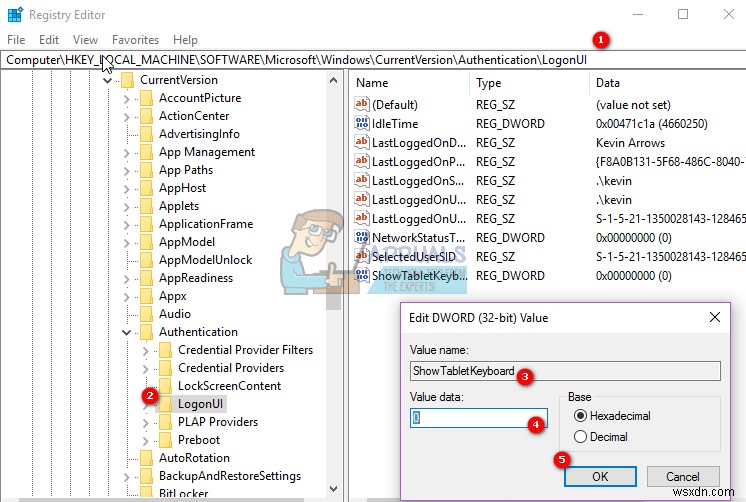Click the AdvertisingInfo folder icon

pos(146,134)
